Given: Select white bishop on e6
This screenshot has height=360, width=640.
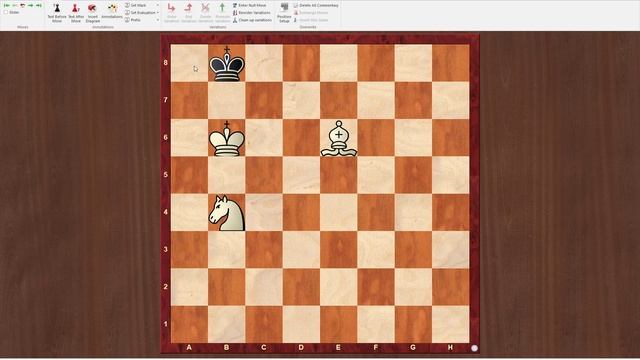Looking at the screenshot, I should [x=339, y=138].
